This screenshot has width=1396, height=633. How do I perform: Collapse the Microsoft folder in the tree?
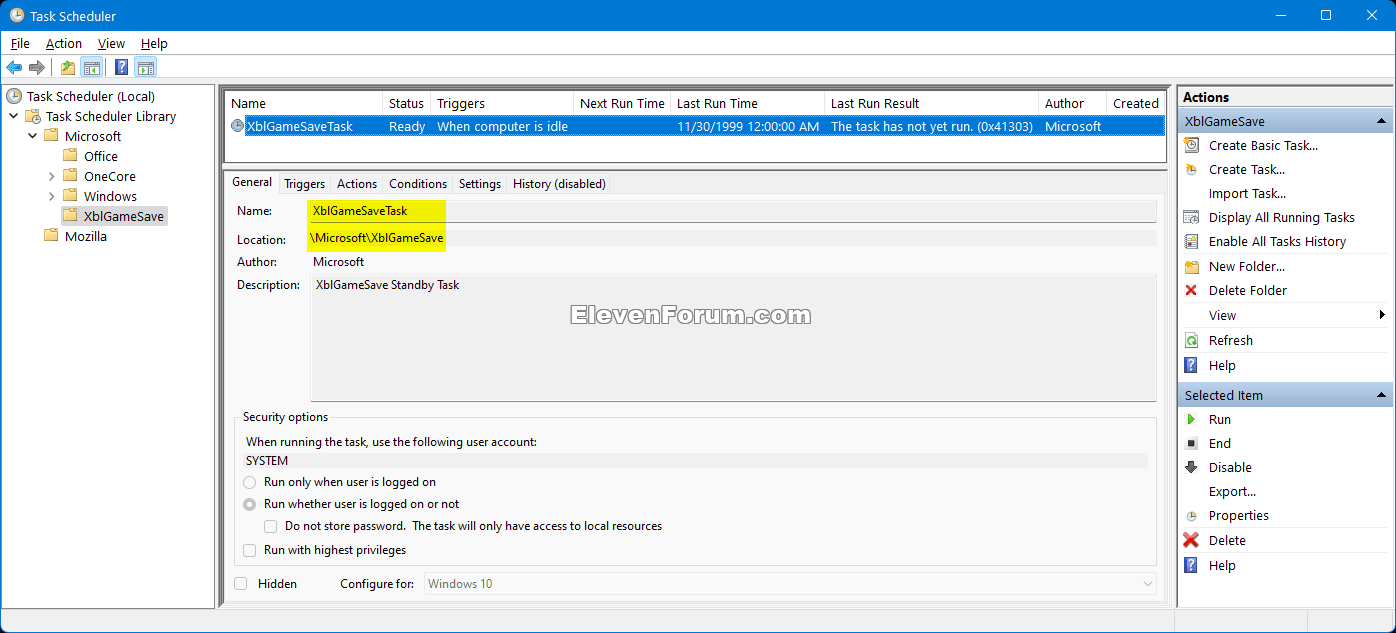pos(32,135)
